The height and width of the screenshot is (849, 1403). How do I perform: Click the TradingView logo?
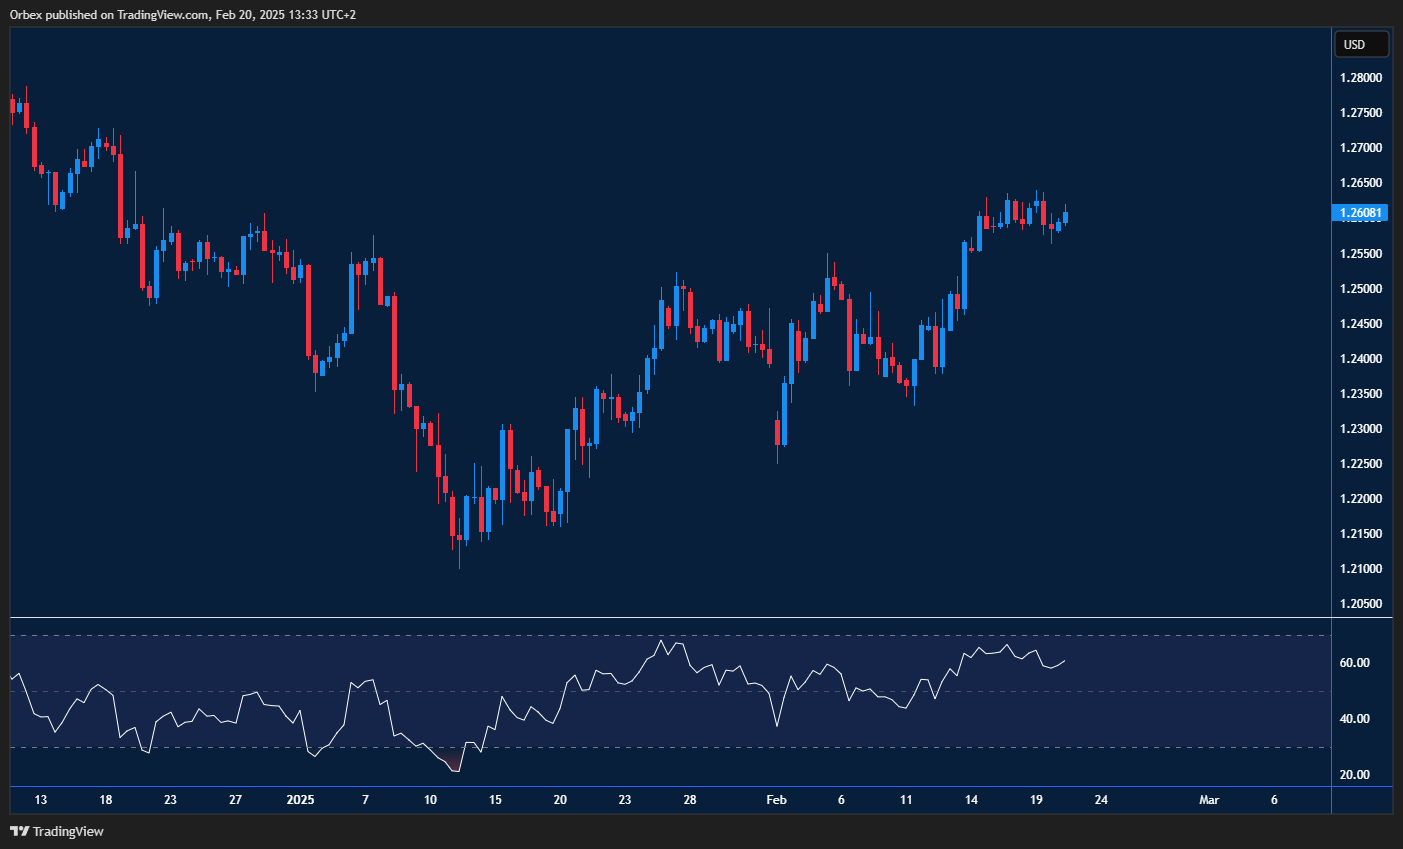point(57,831)
